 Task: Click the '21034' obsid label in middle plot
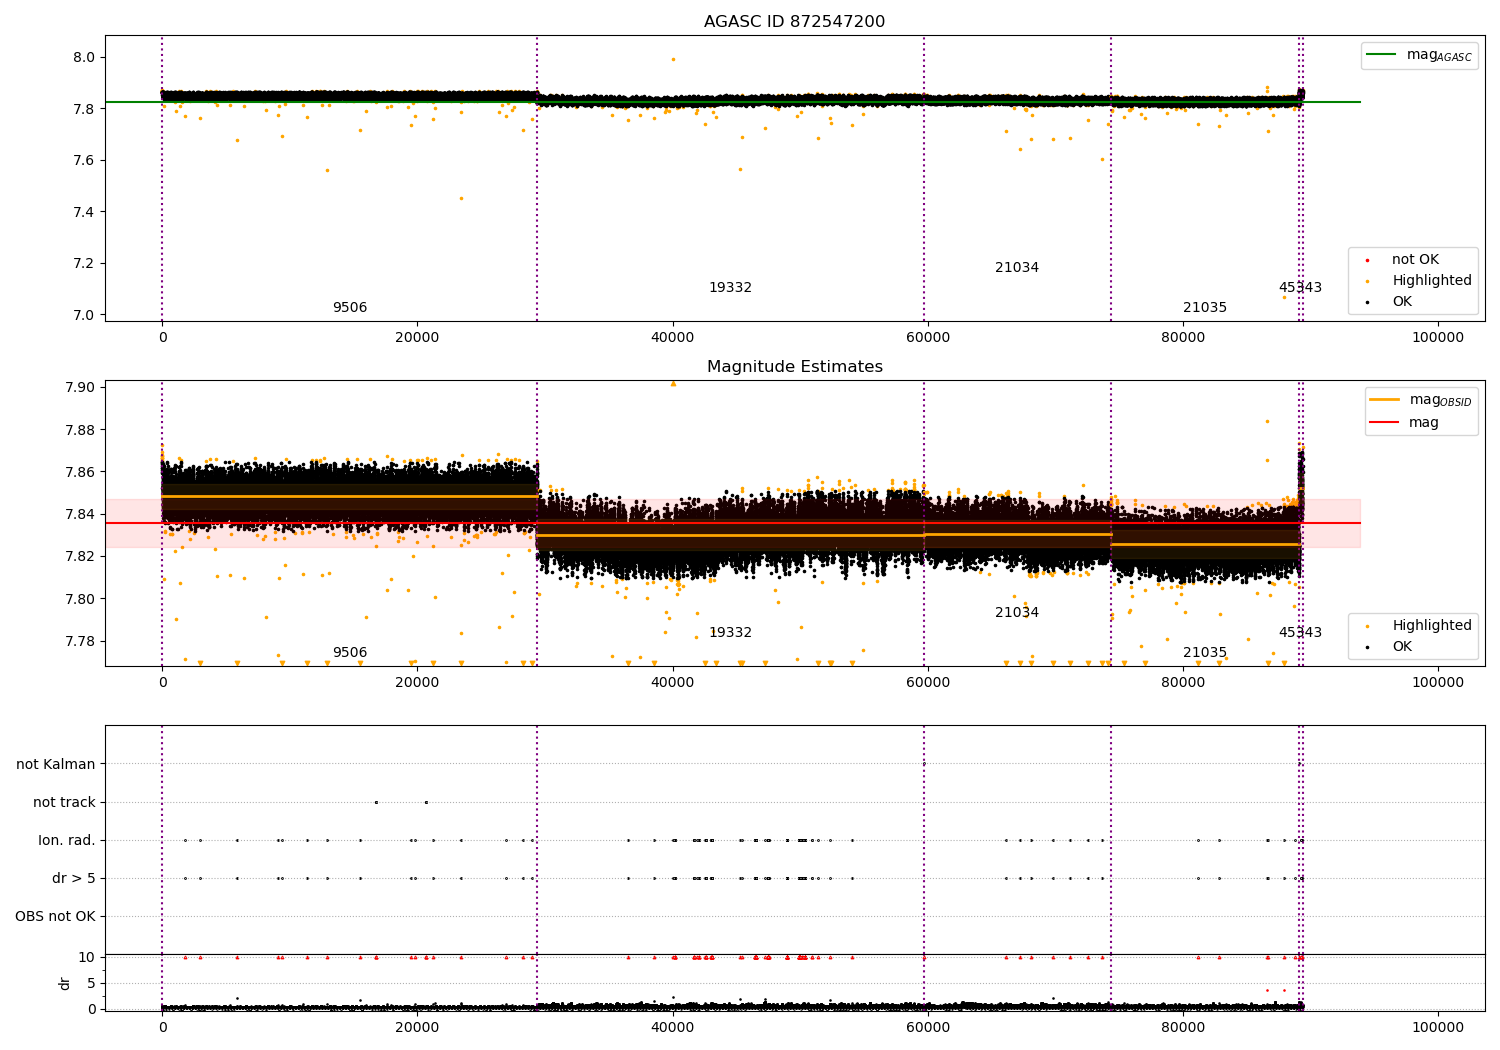click(1017, 613)
